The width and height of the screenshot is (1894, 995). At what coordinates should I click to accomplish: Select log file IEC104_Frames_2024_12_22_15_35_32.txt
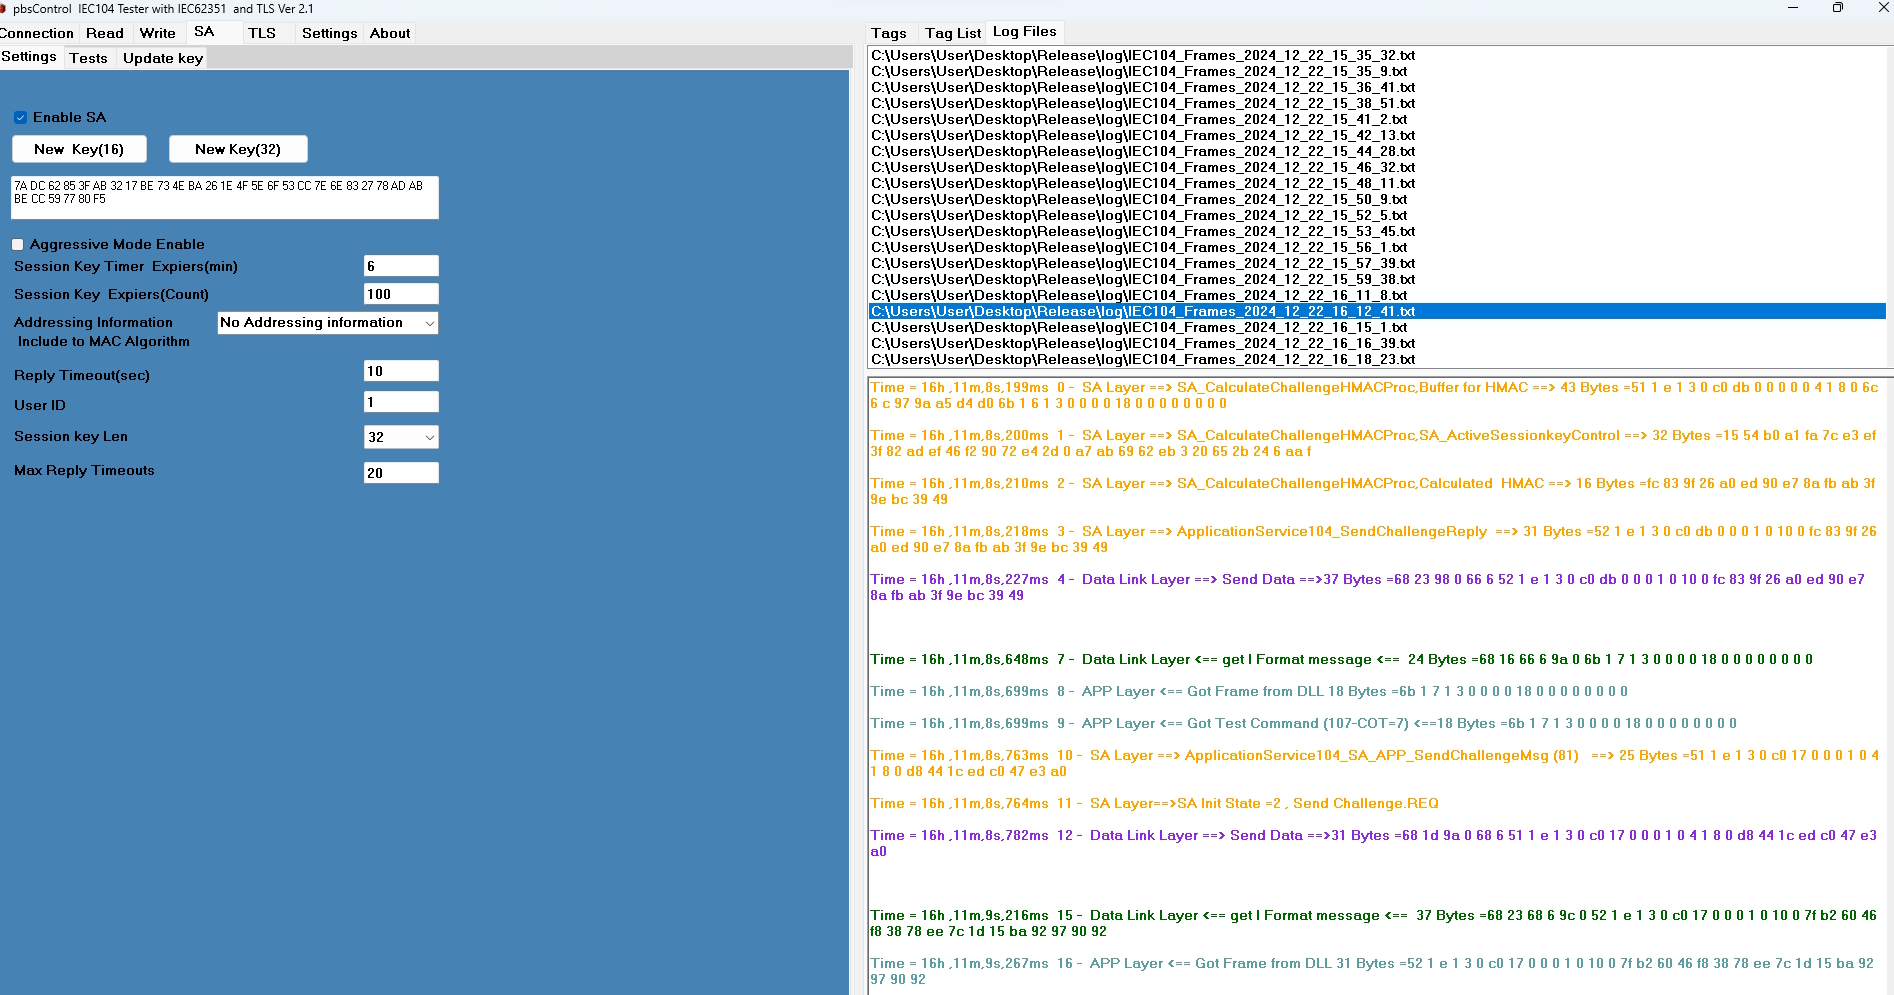click(1142, 55)
